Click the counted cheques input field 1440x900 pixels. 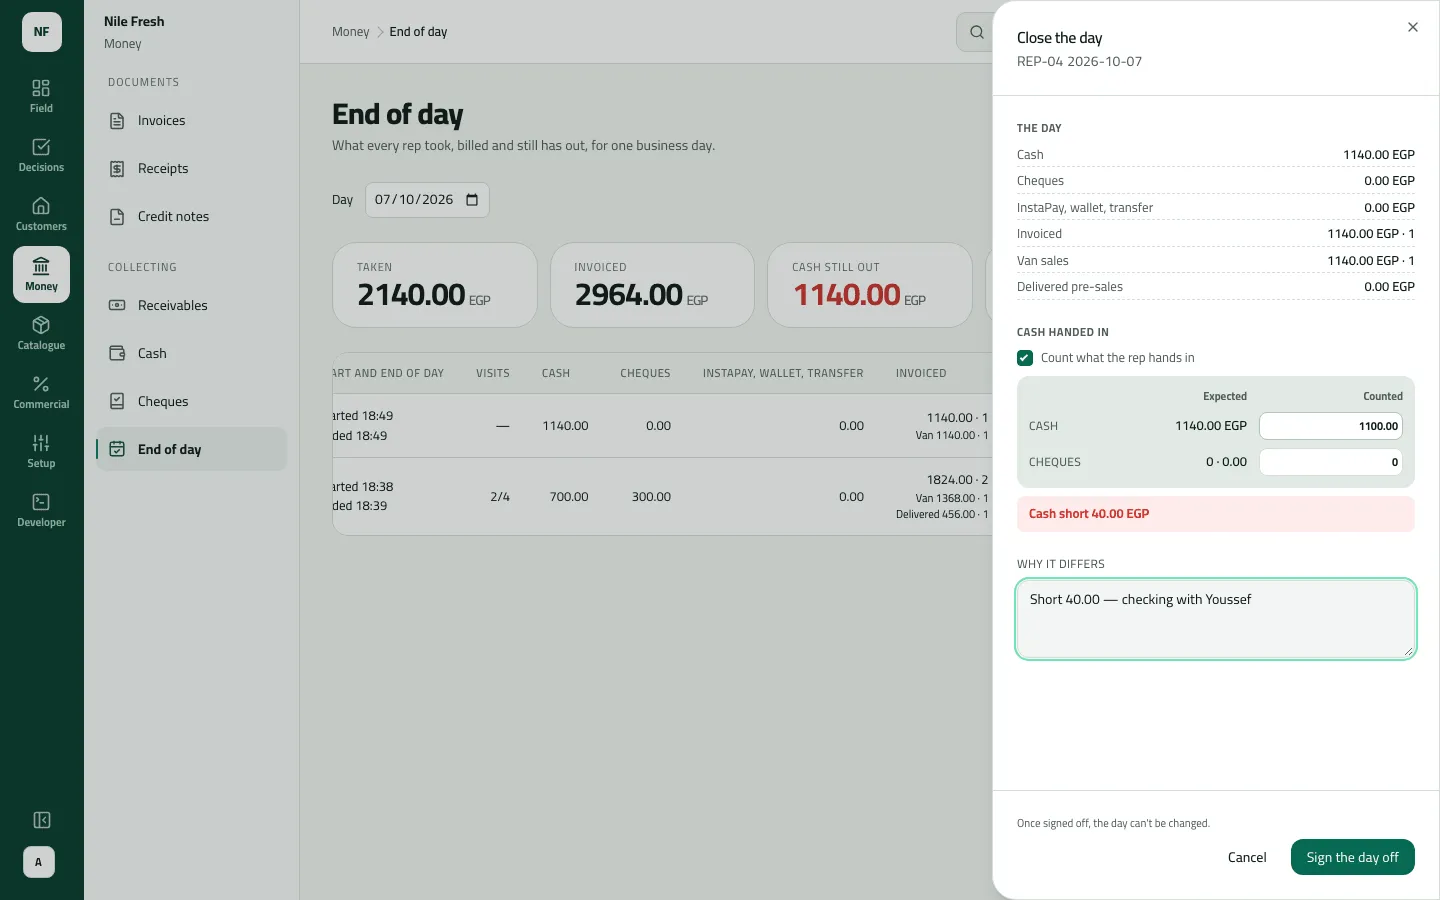tap(1331, 462)
